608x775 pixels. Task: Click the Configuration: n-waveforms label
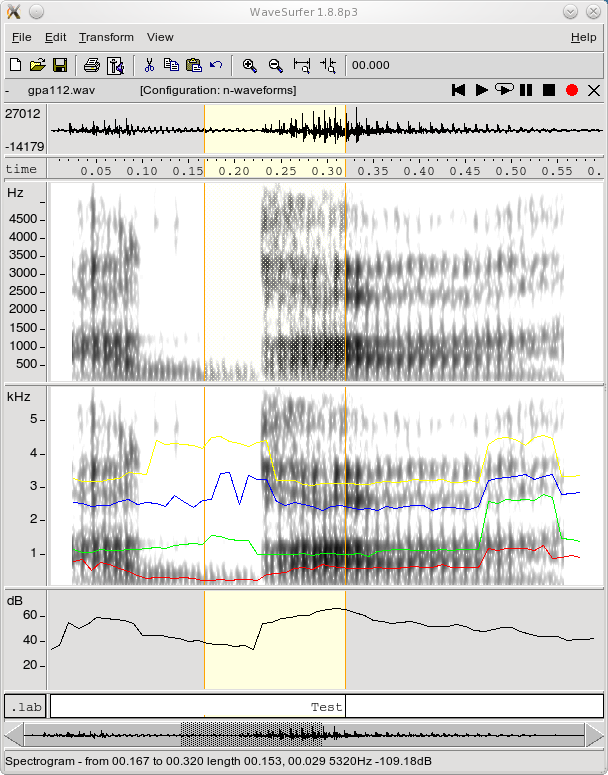point(218,90)
